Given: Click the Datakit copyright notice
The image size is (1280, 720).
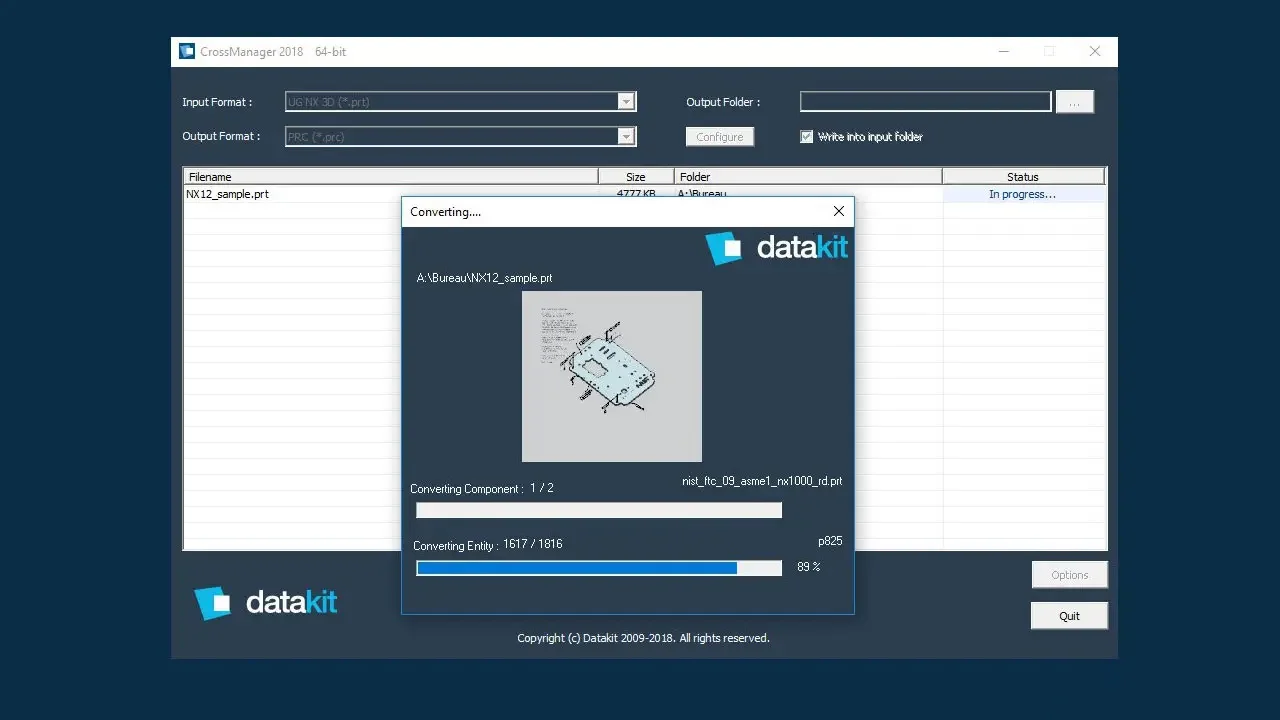Looking at the screenshot, I should tap(643, 638).
